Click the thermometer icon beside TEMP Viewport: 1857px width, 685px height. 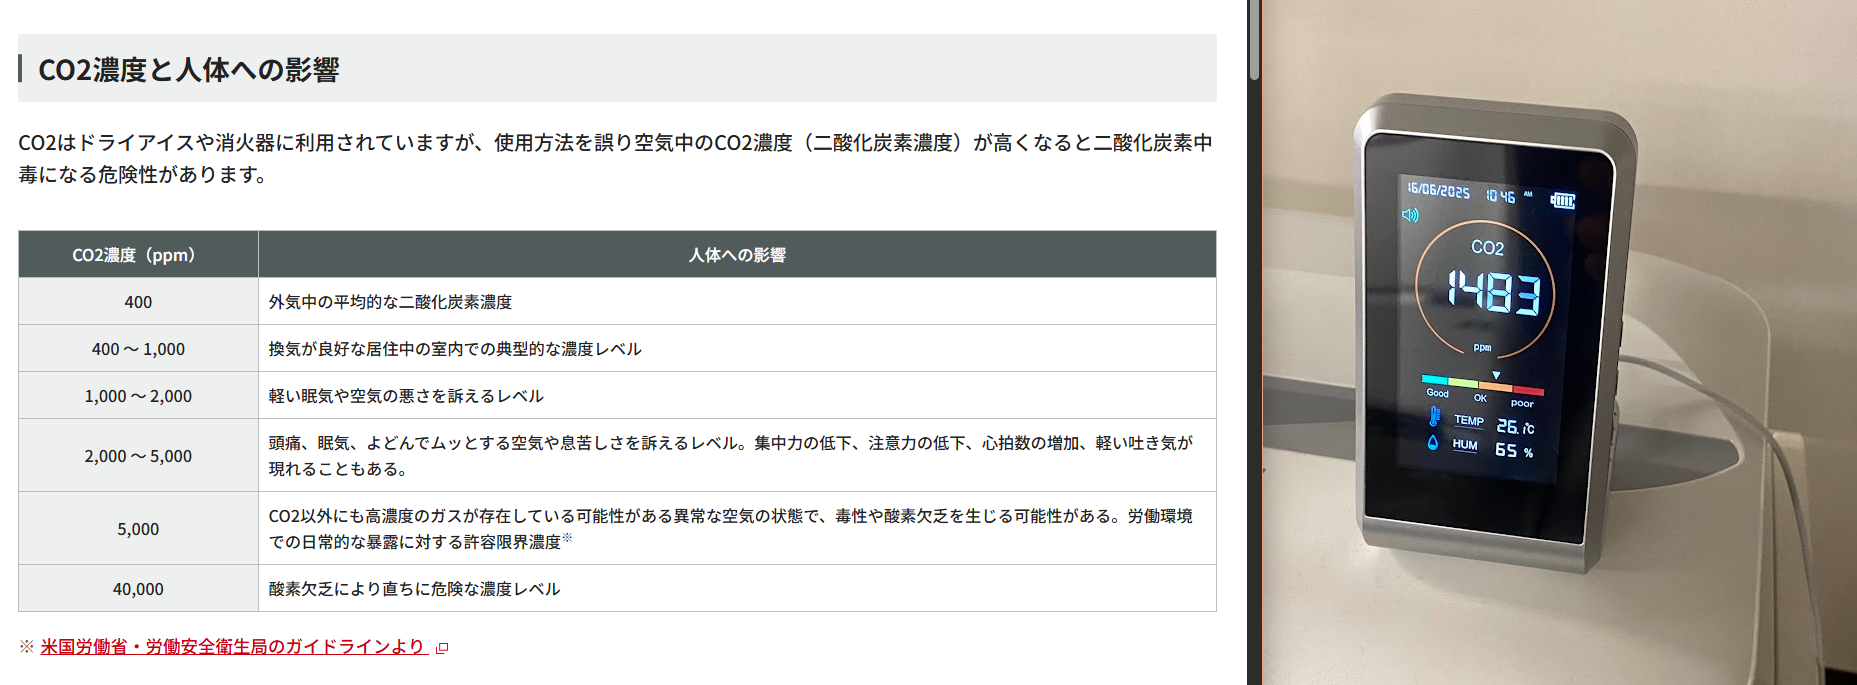[1435, 417]
